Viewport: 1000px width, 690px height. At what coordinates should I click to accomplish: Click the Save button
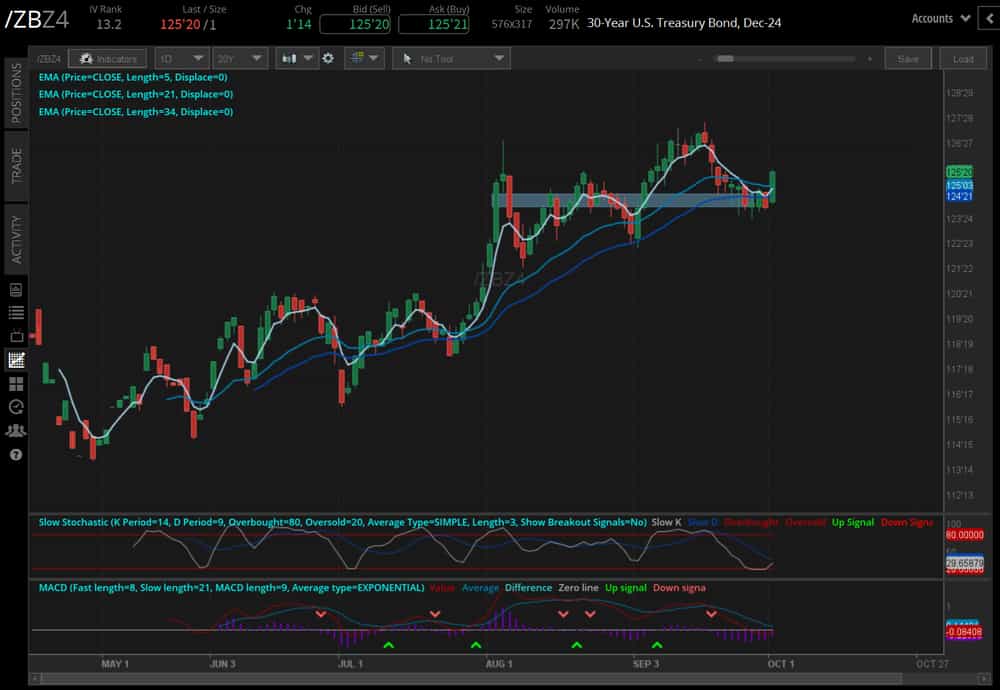click(908, 58)
